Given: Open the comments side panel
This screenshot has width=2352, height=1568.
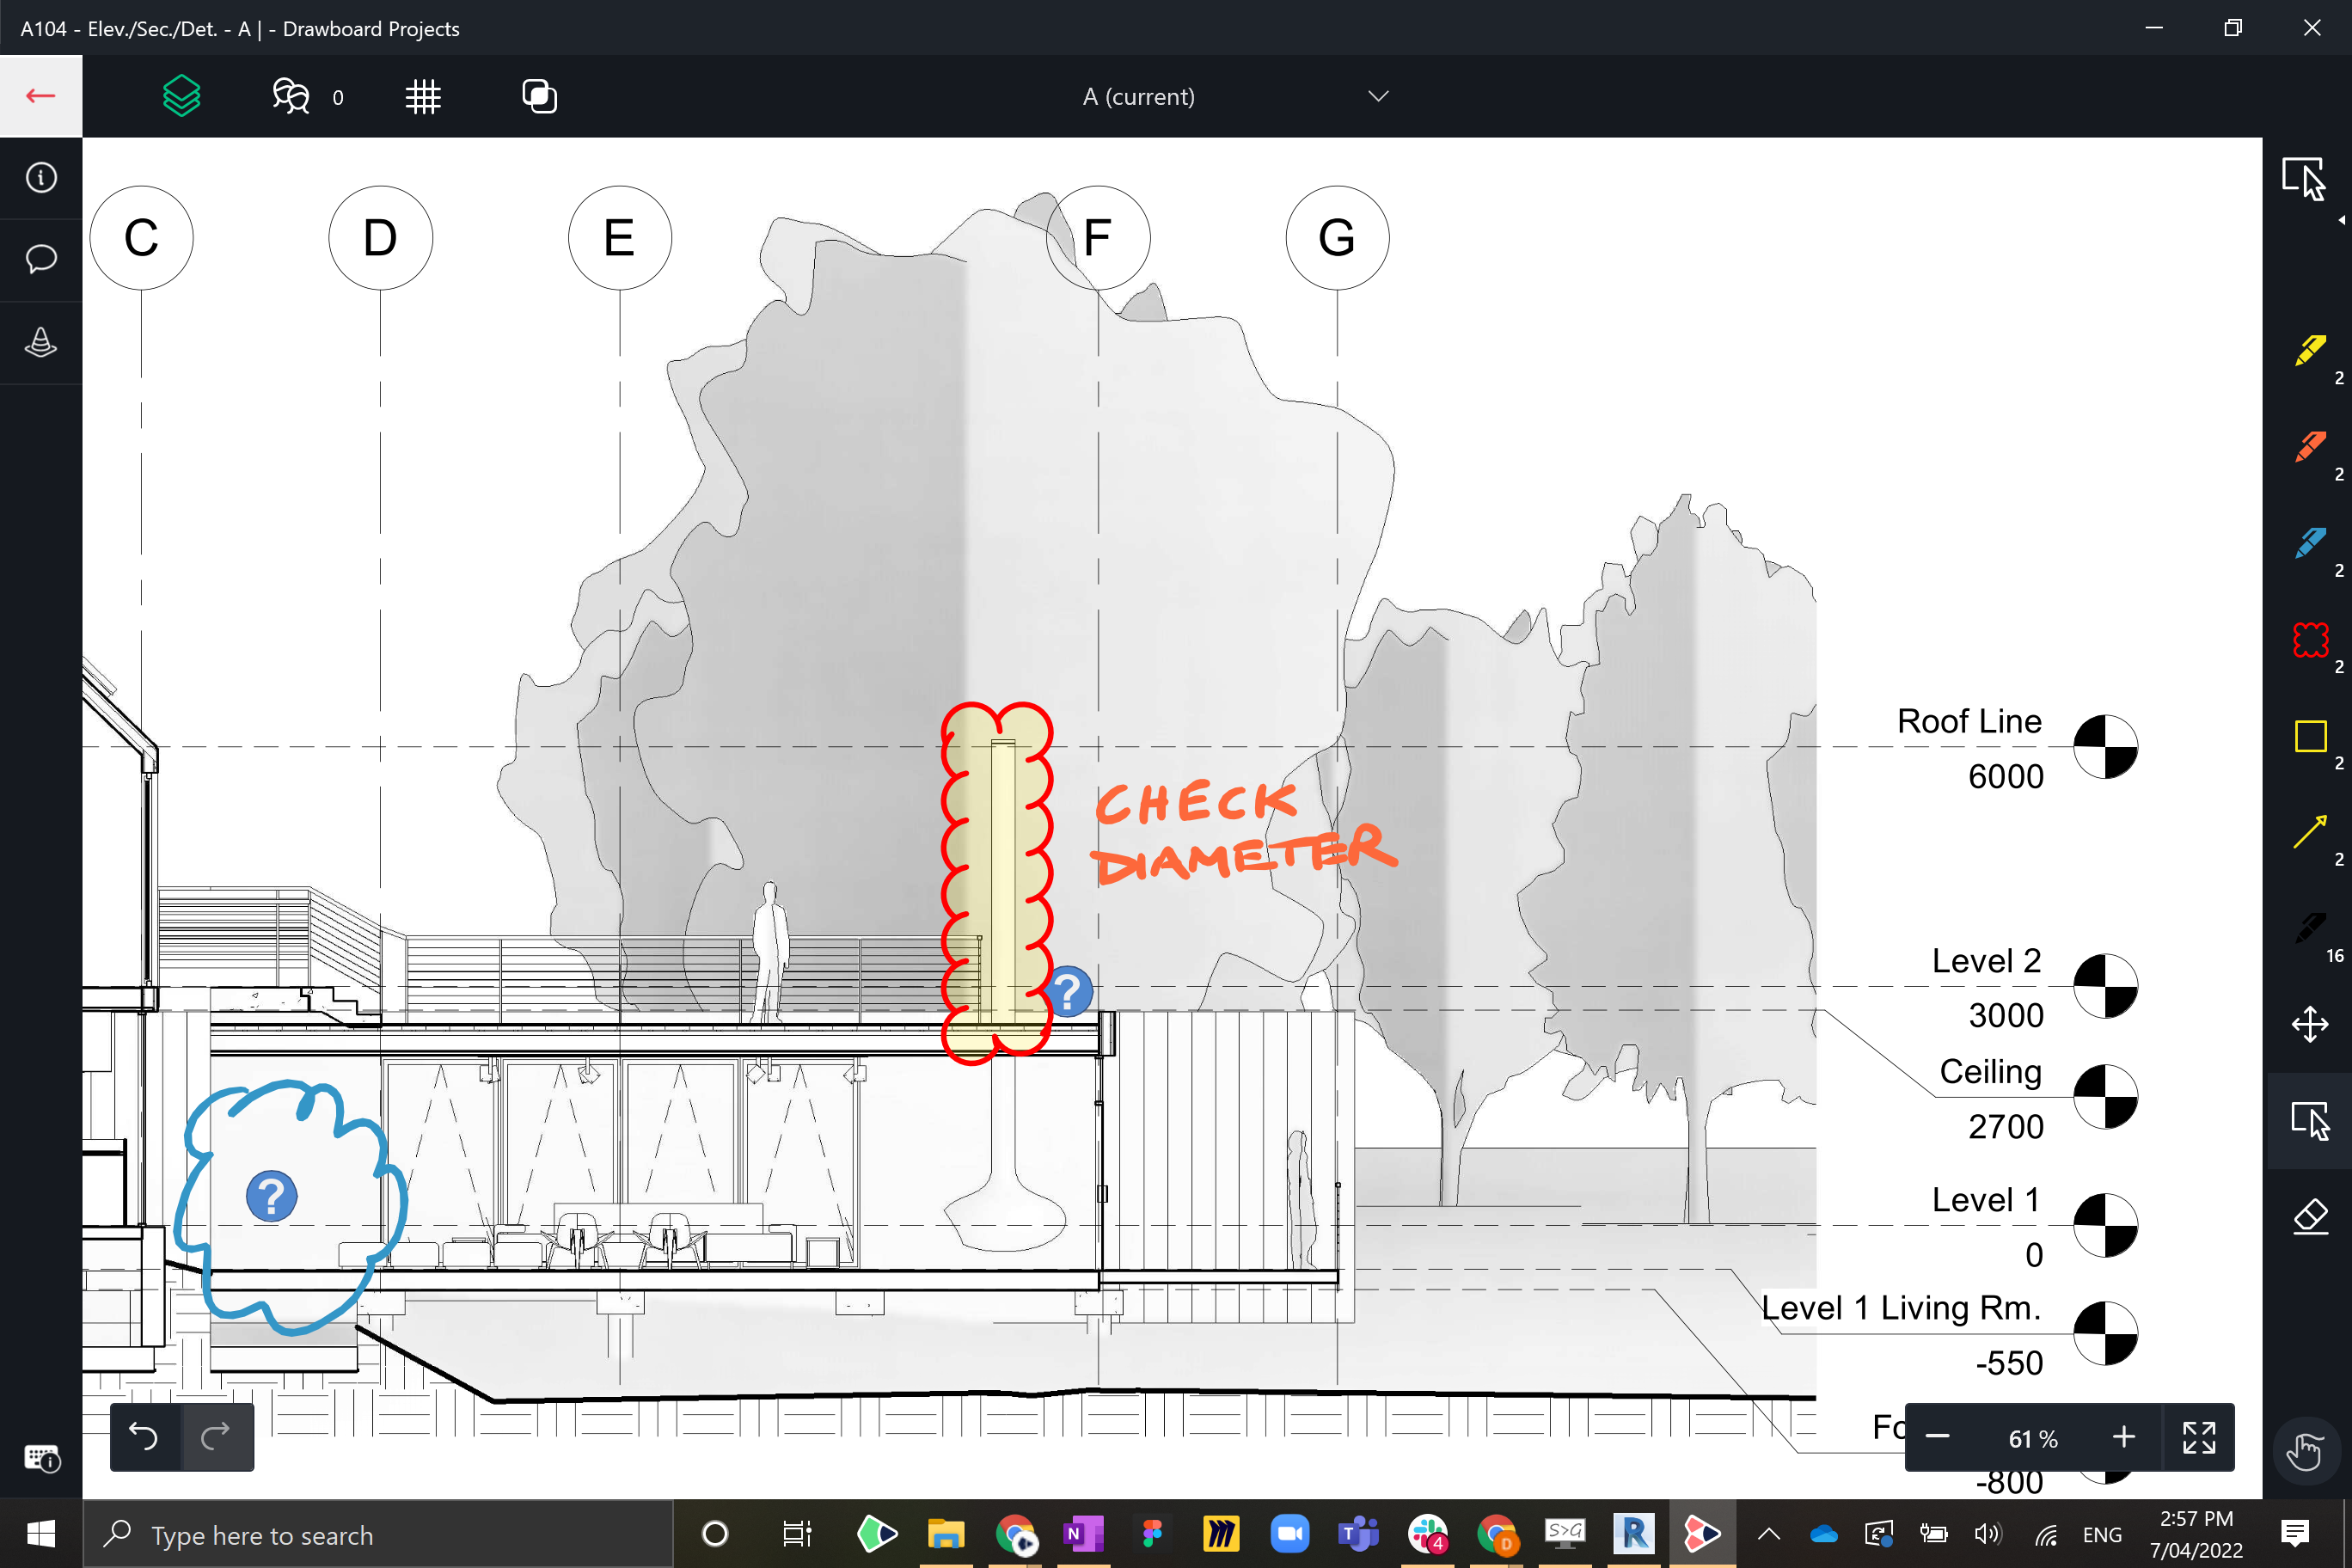Looking at the screenshot, I should coord(41,260).
